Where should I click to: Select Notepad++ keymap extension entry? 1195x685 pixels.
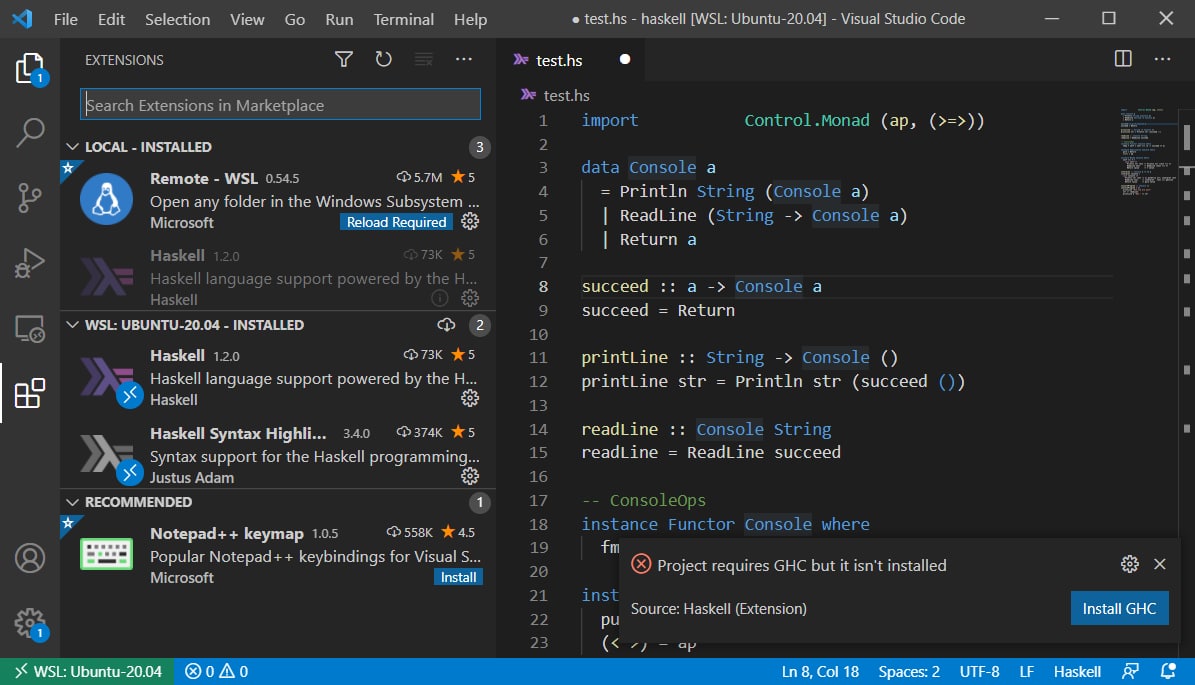(278, 554)
